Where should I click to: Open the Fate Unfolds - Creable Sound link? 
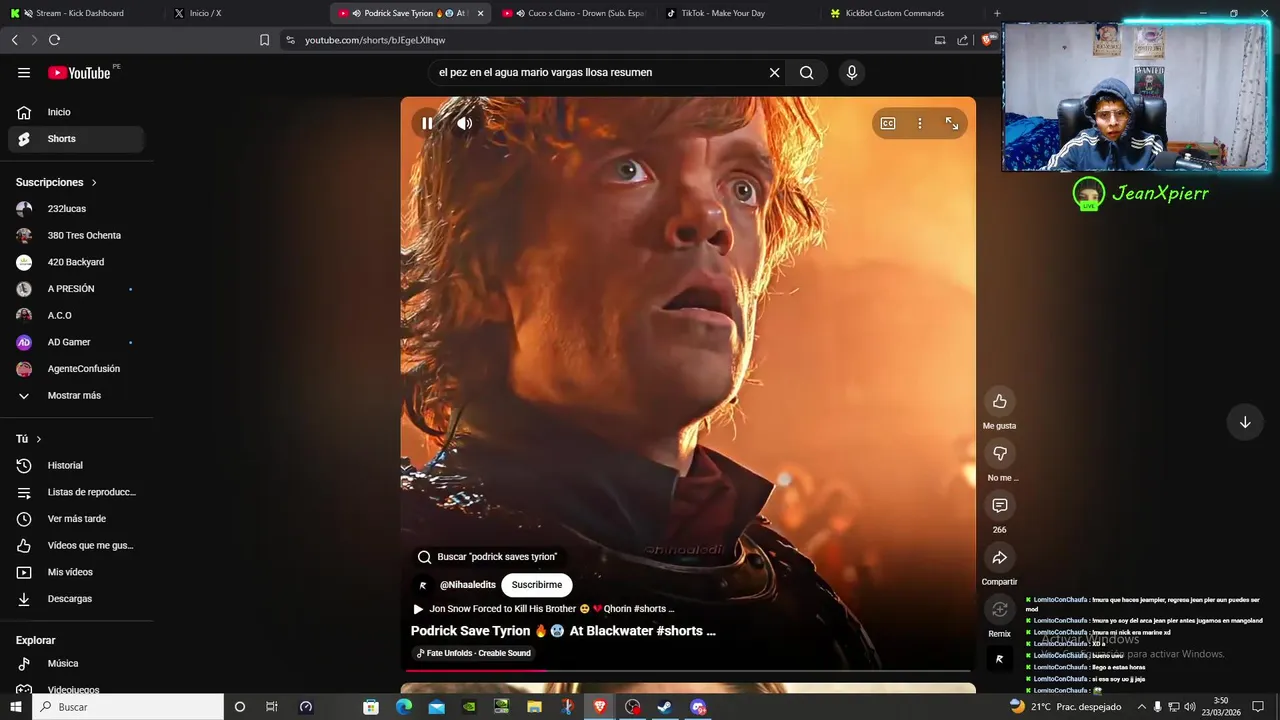(x=474, y=653)
